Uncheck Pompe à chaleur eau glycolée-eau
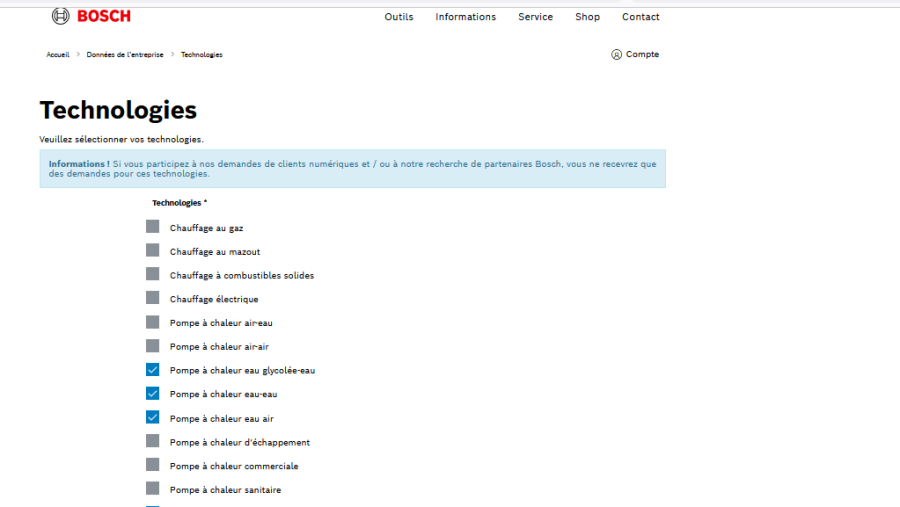The width and height of the screenshot is (900, 507). (152, 370)
